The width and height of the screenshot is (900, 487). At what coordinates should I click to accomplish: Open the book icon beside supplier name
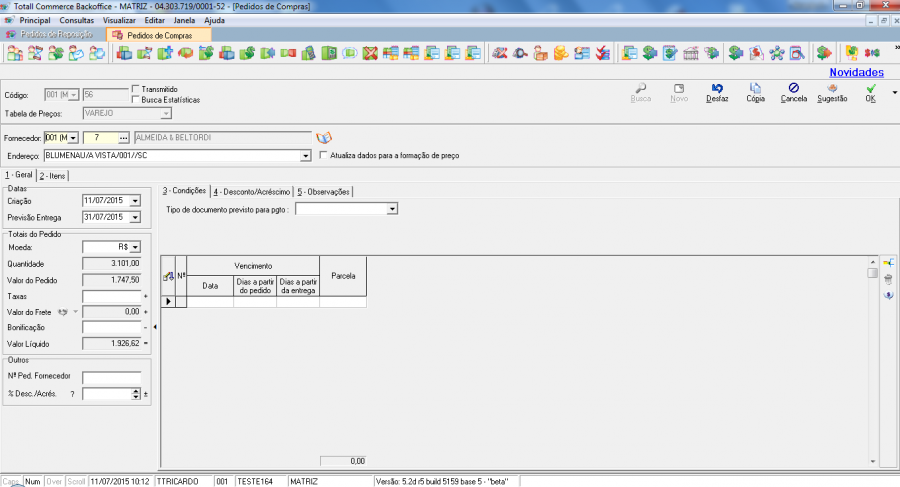click(x=323, y=137)
